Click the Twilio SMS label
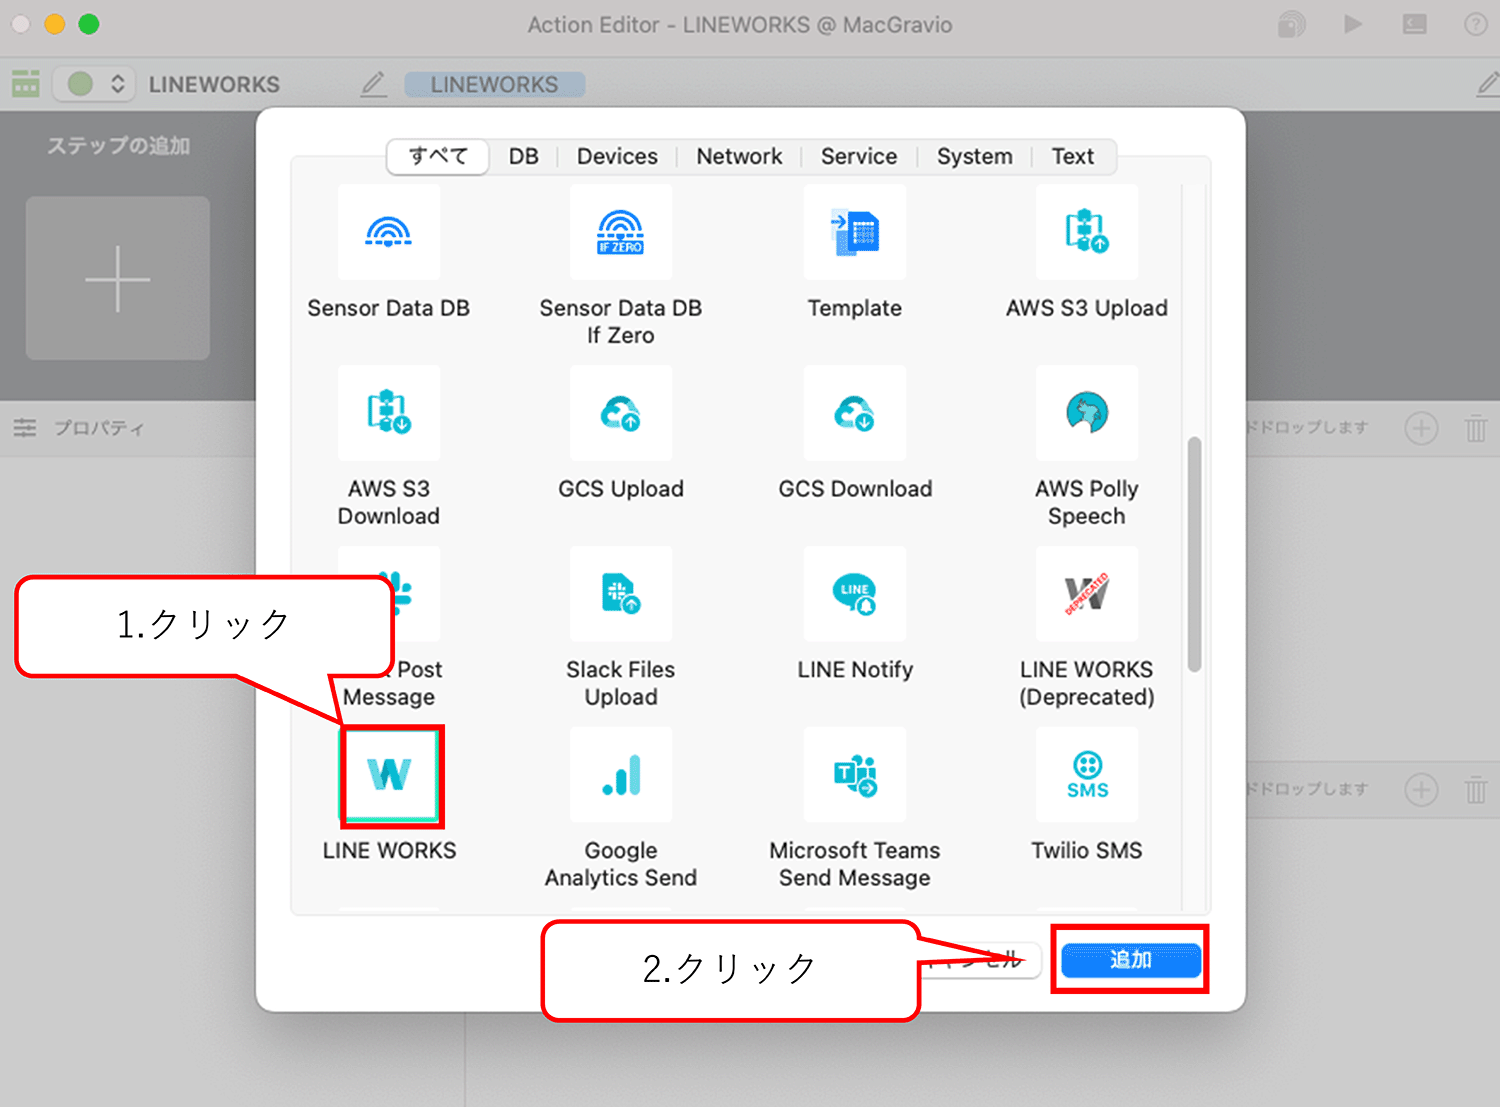This screenshot has height=1107, width=1500. click(x=1086, y=850)
